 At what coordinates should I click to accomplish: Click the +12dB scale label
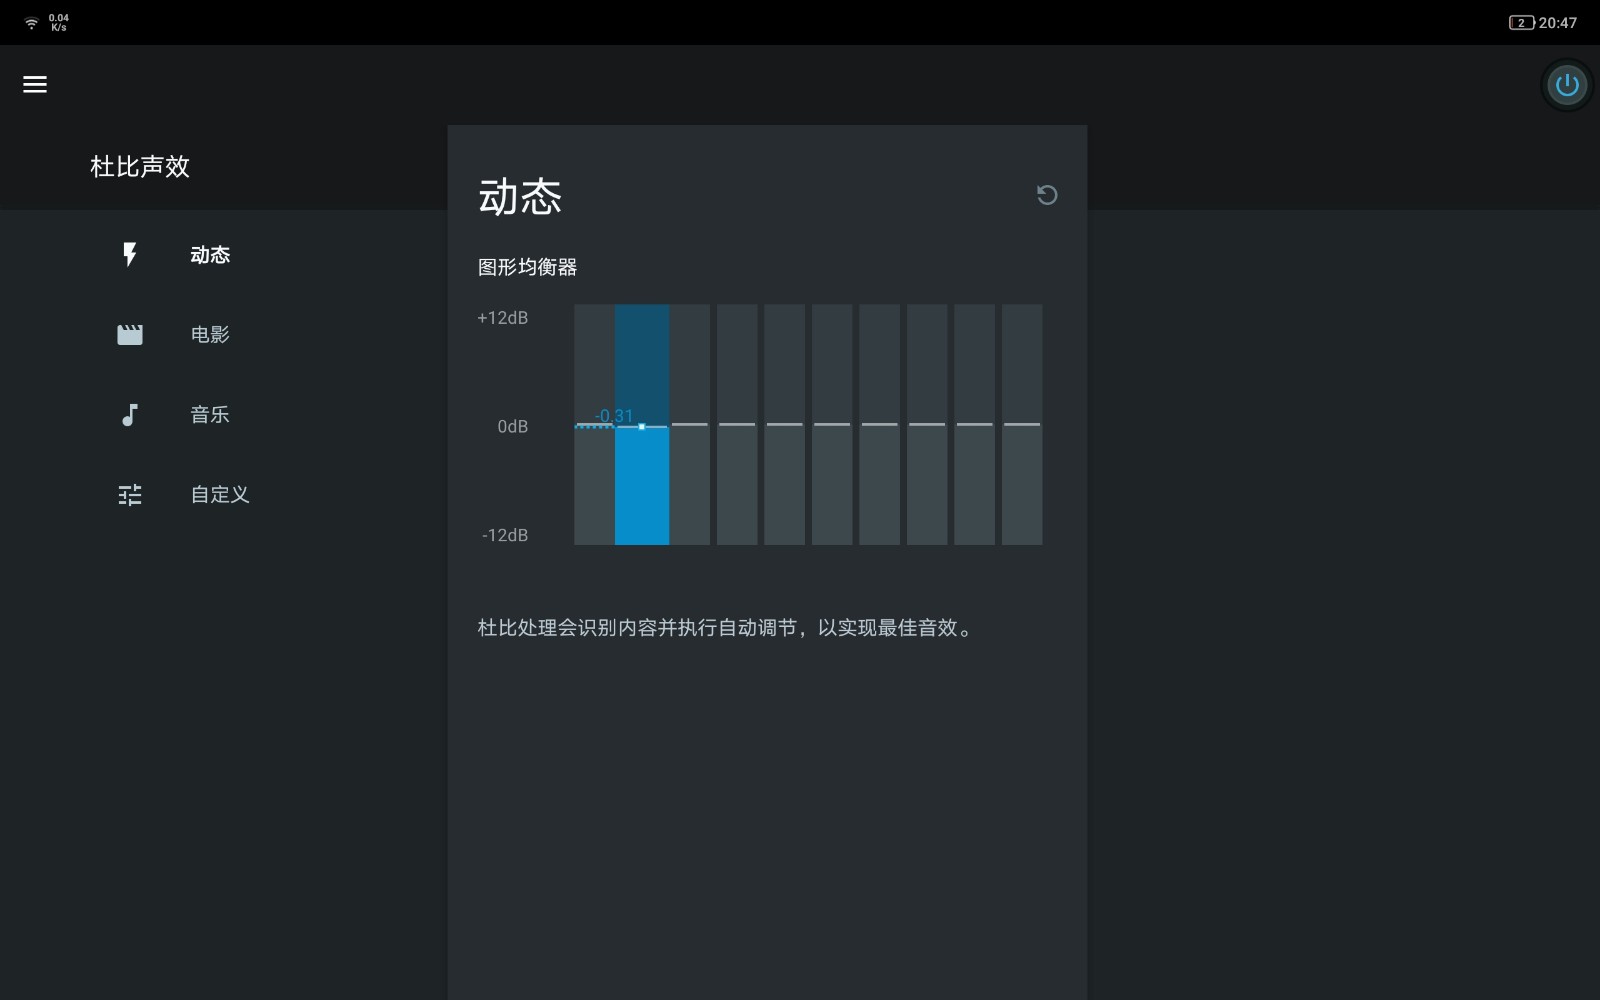503,318
